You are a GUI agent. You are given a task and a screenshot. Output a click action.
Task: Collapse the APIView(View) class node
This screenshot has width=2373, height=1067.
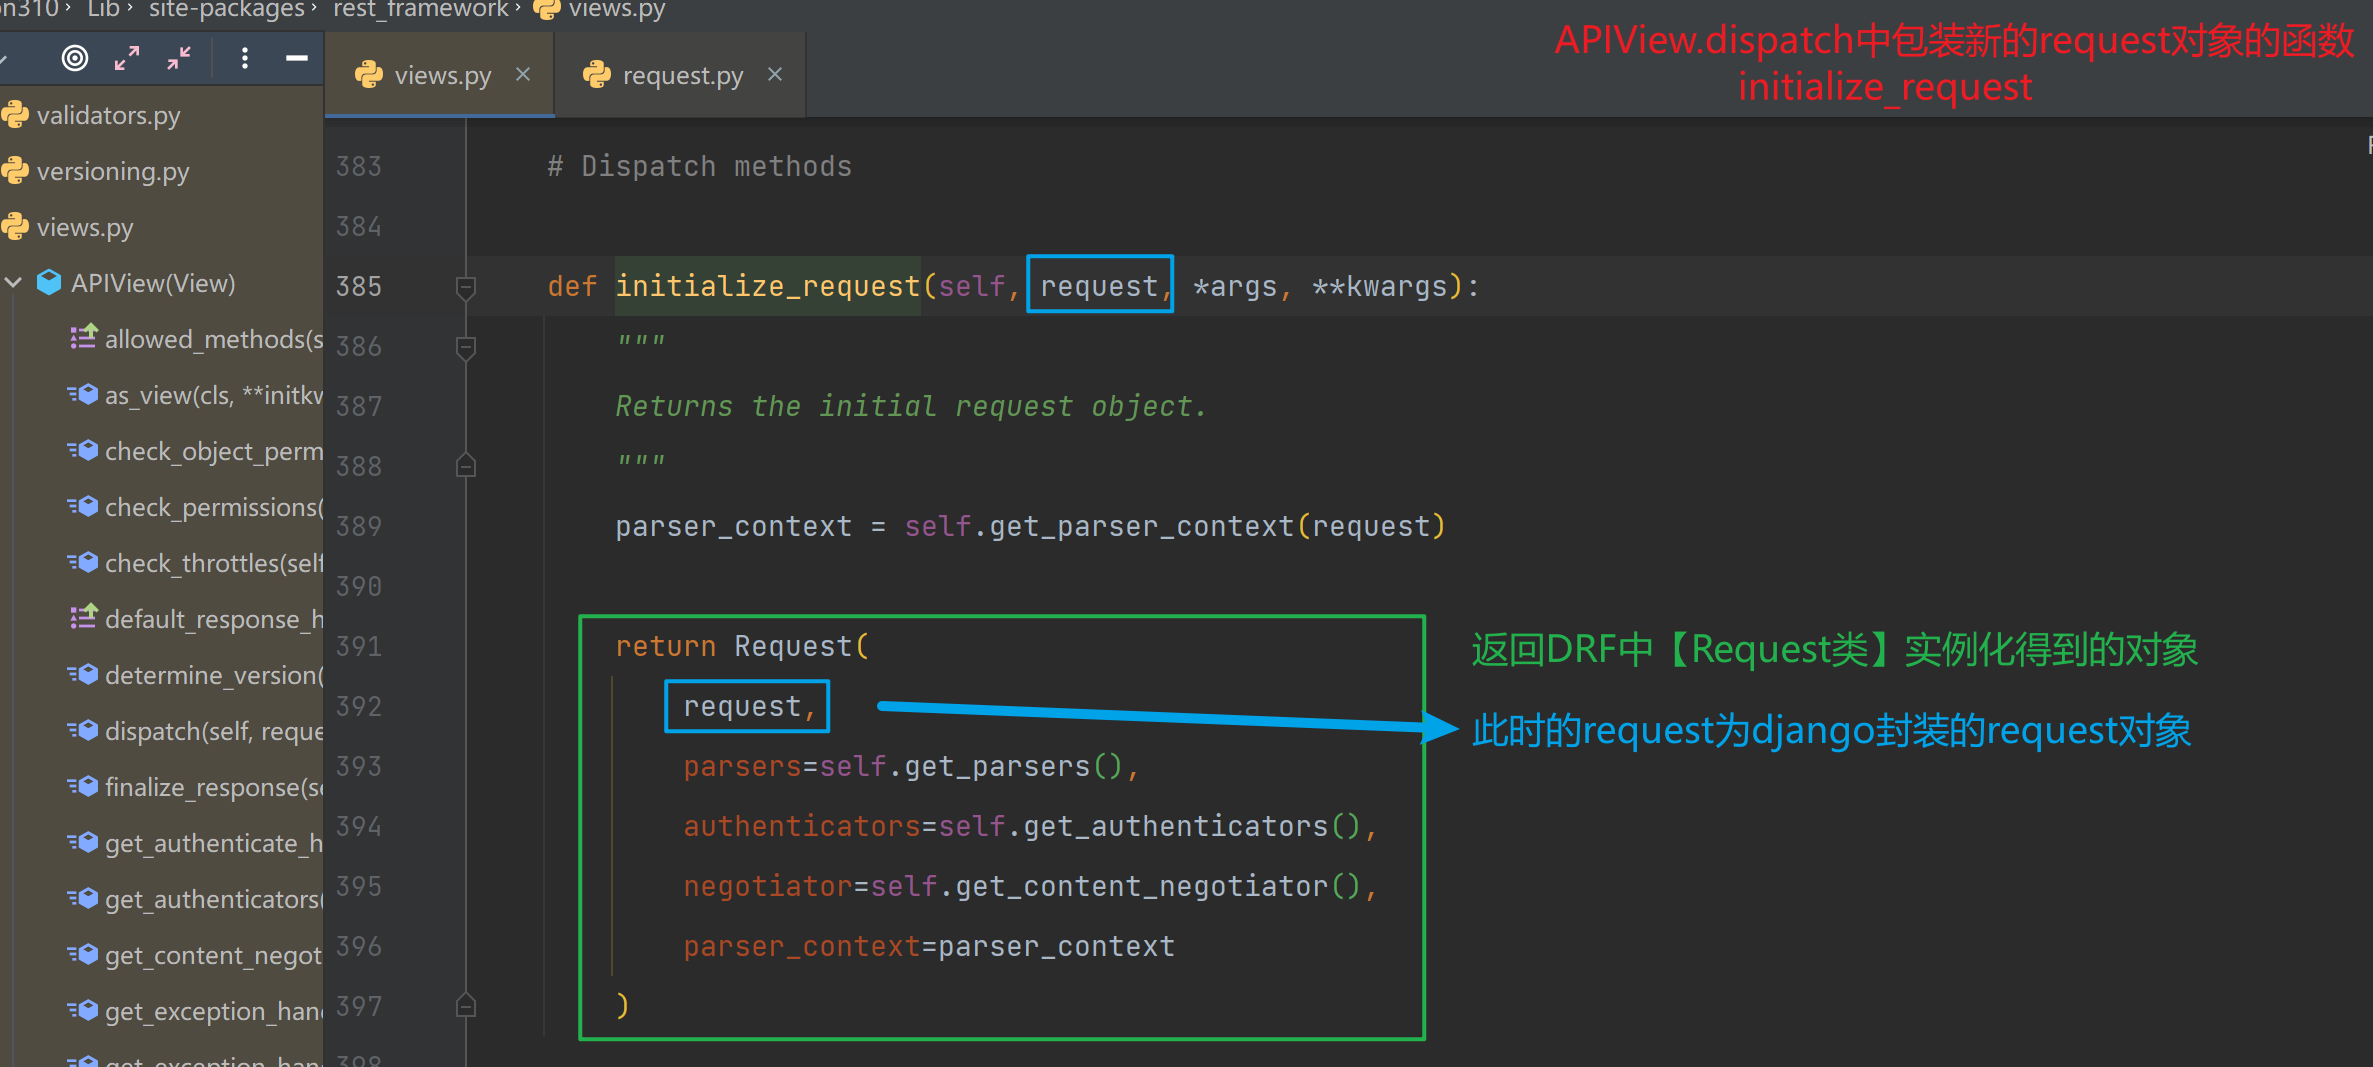point(13,283)
